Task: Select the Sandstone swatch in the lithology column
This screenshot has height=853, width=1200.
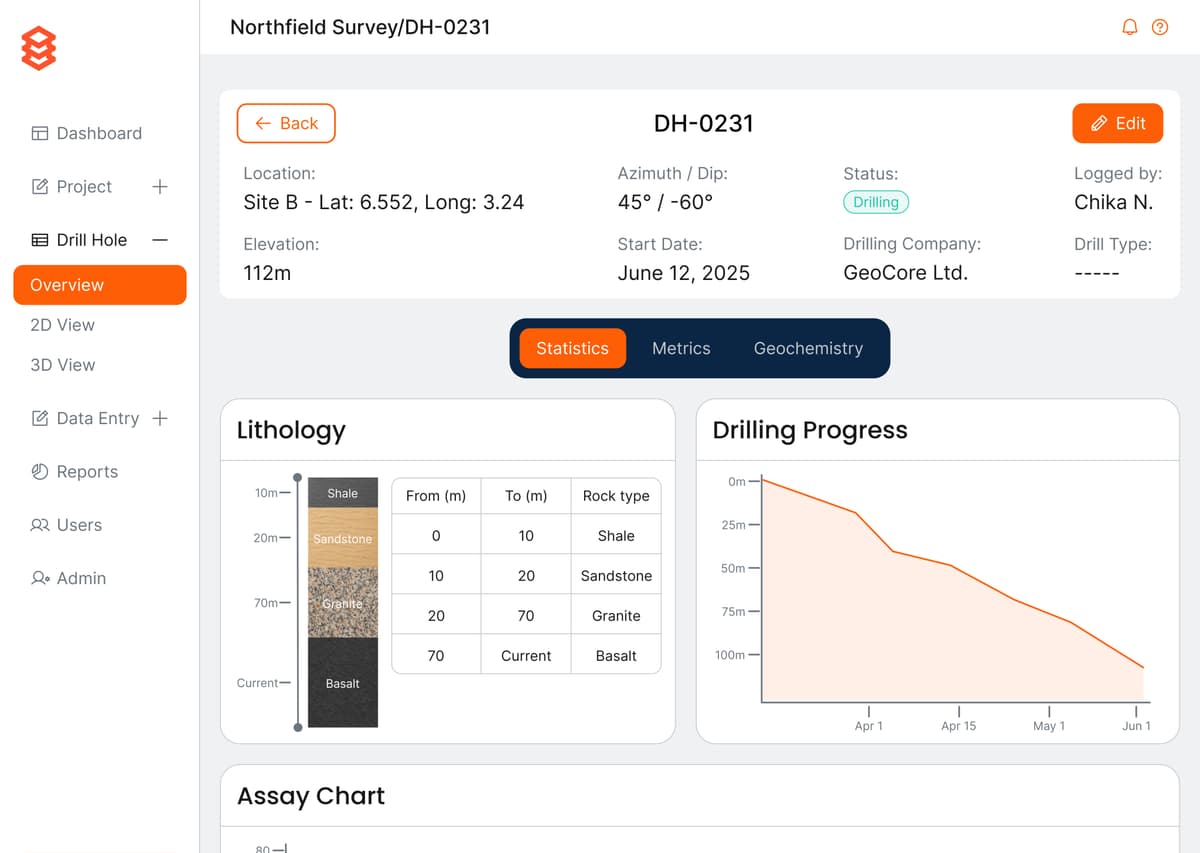Action: (x=342, y=538)
